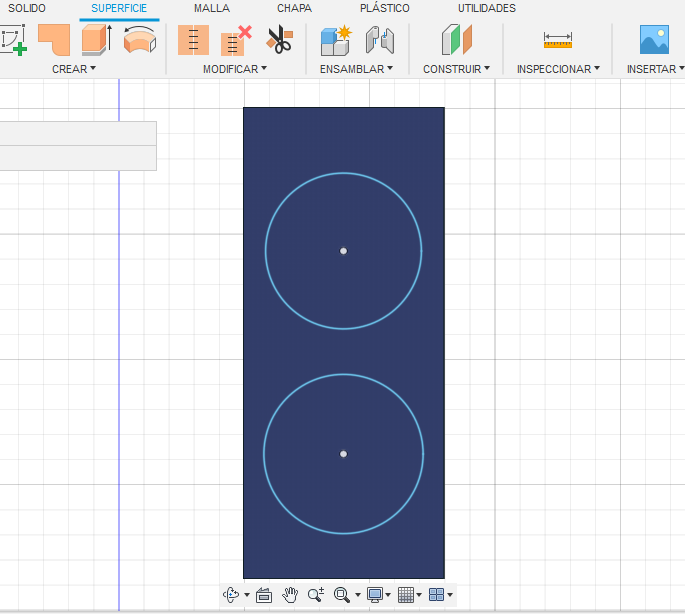Click the Look At icon
The height and width of the screenshot is (614, 685).
click(264, 595)
